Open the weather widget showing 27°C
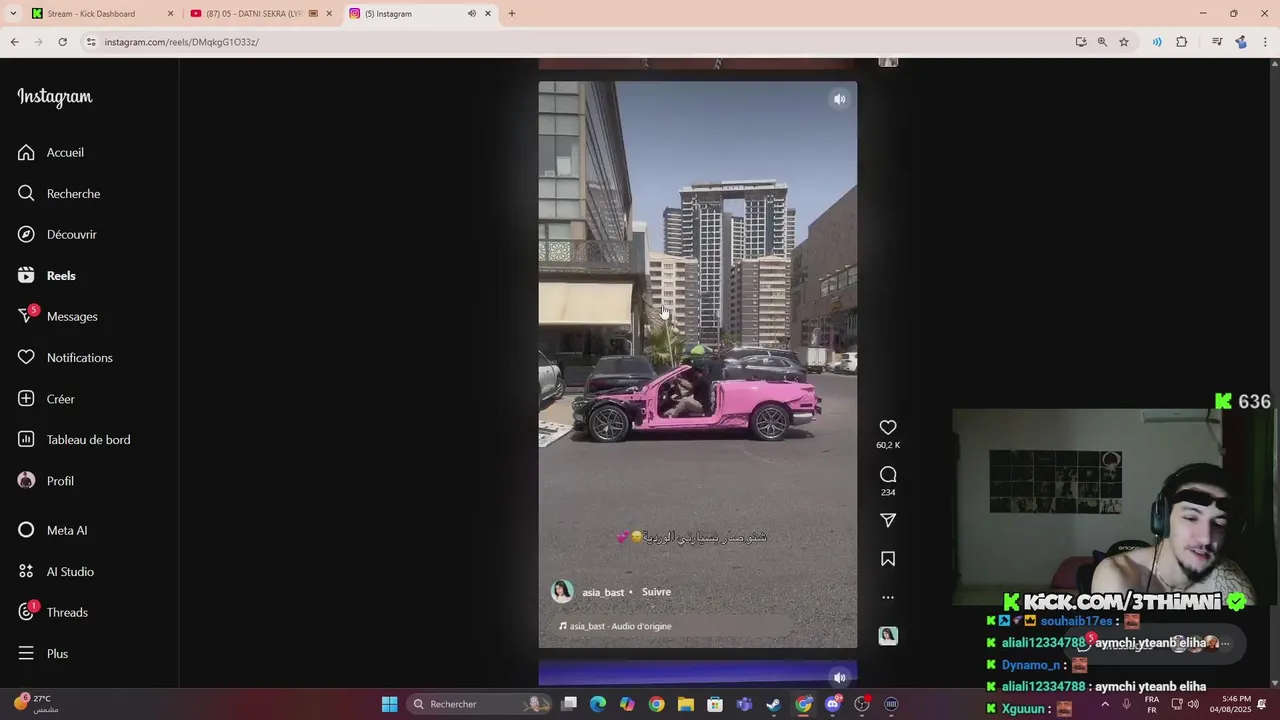 [37, 703]
